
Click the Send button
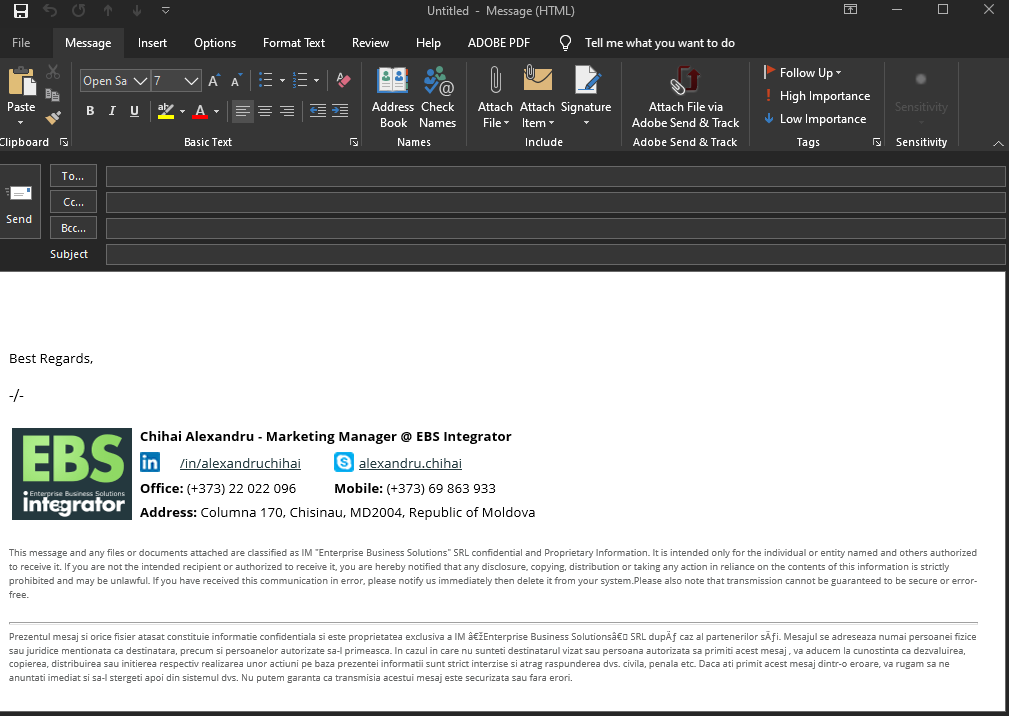click(20, 202)
